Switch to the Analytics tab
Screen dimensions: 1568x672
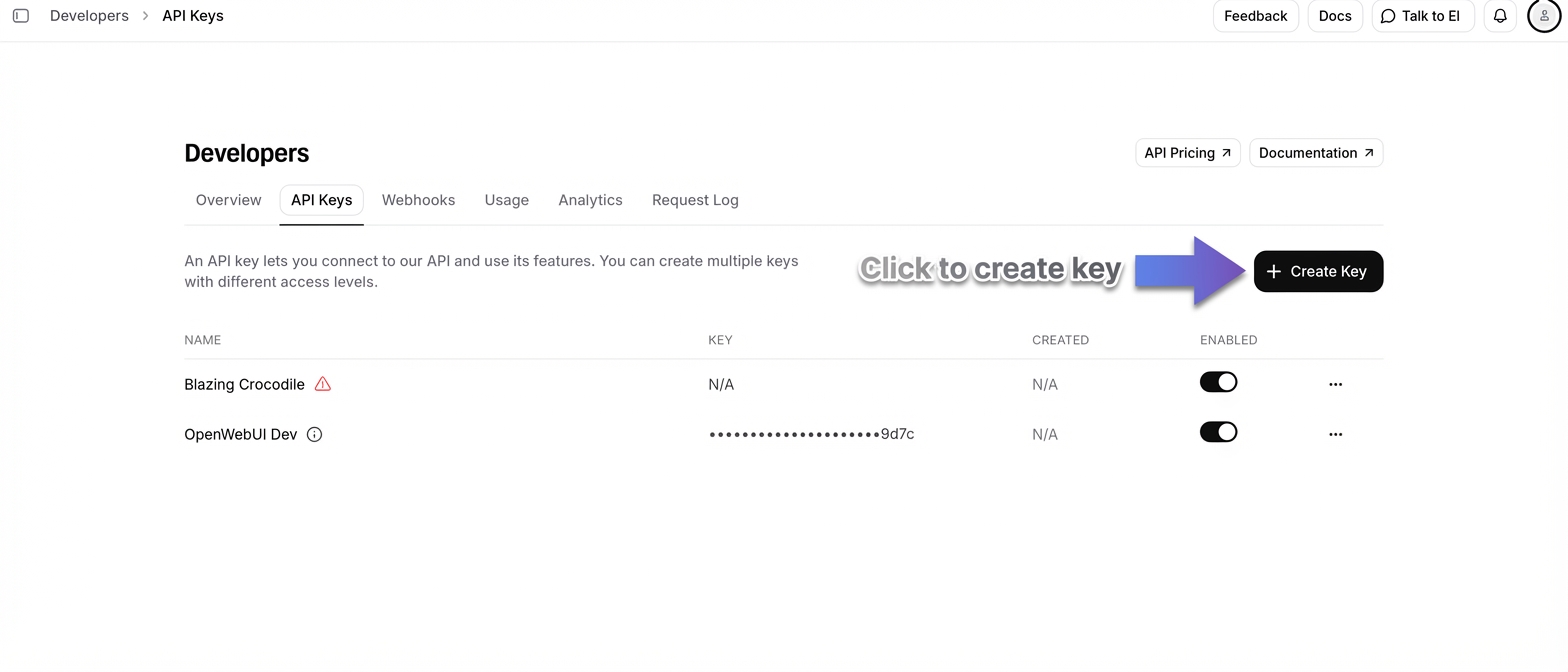pyautogui.click(x=590, y=200)
